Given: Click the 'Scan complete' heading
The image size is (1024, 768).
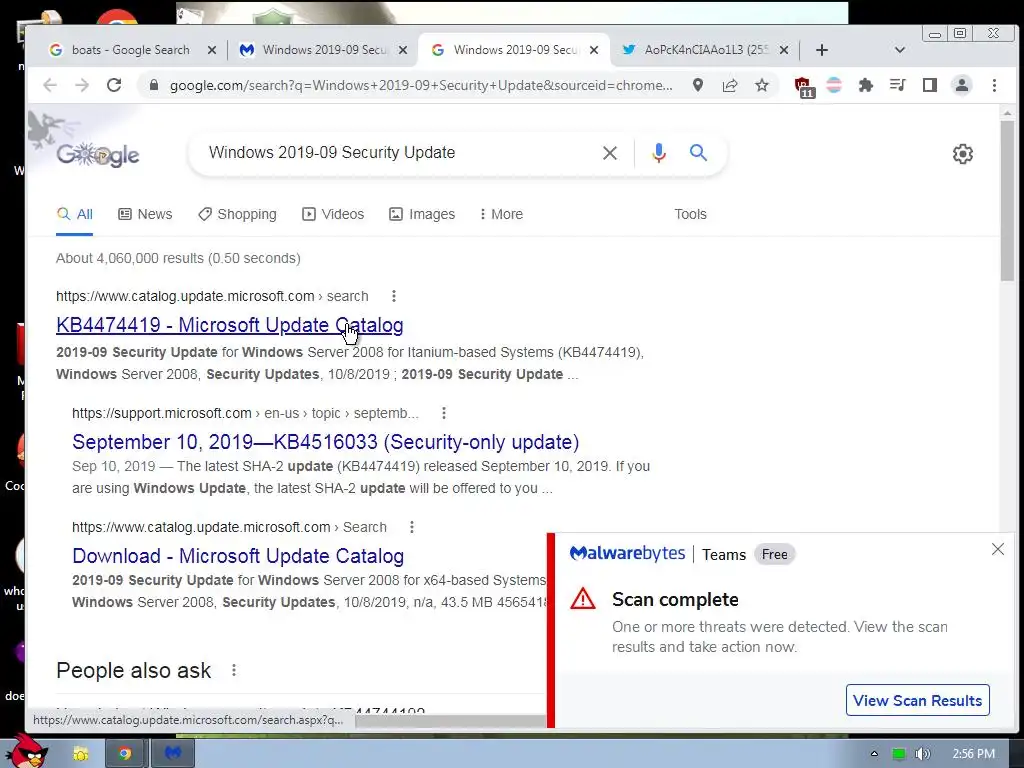Looking at the screenshot, I should pos(675,600).
